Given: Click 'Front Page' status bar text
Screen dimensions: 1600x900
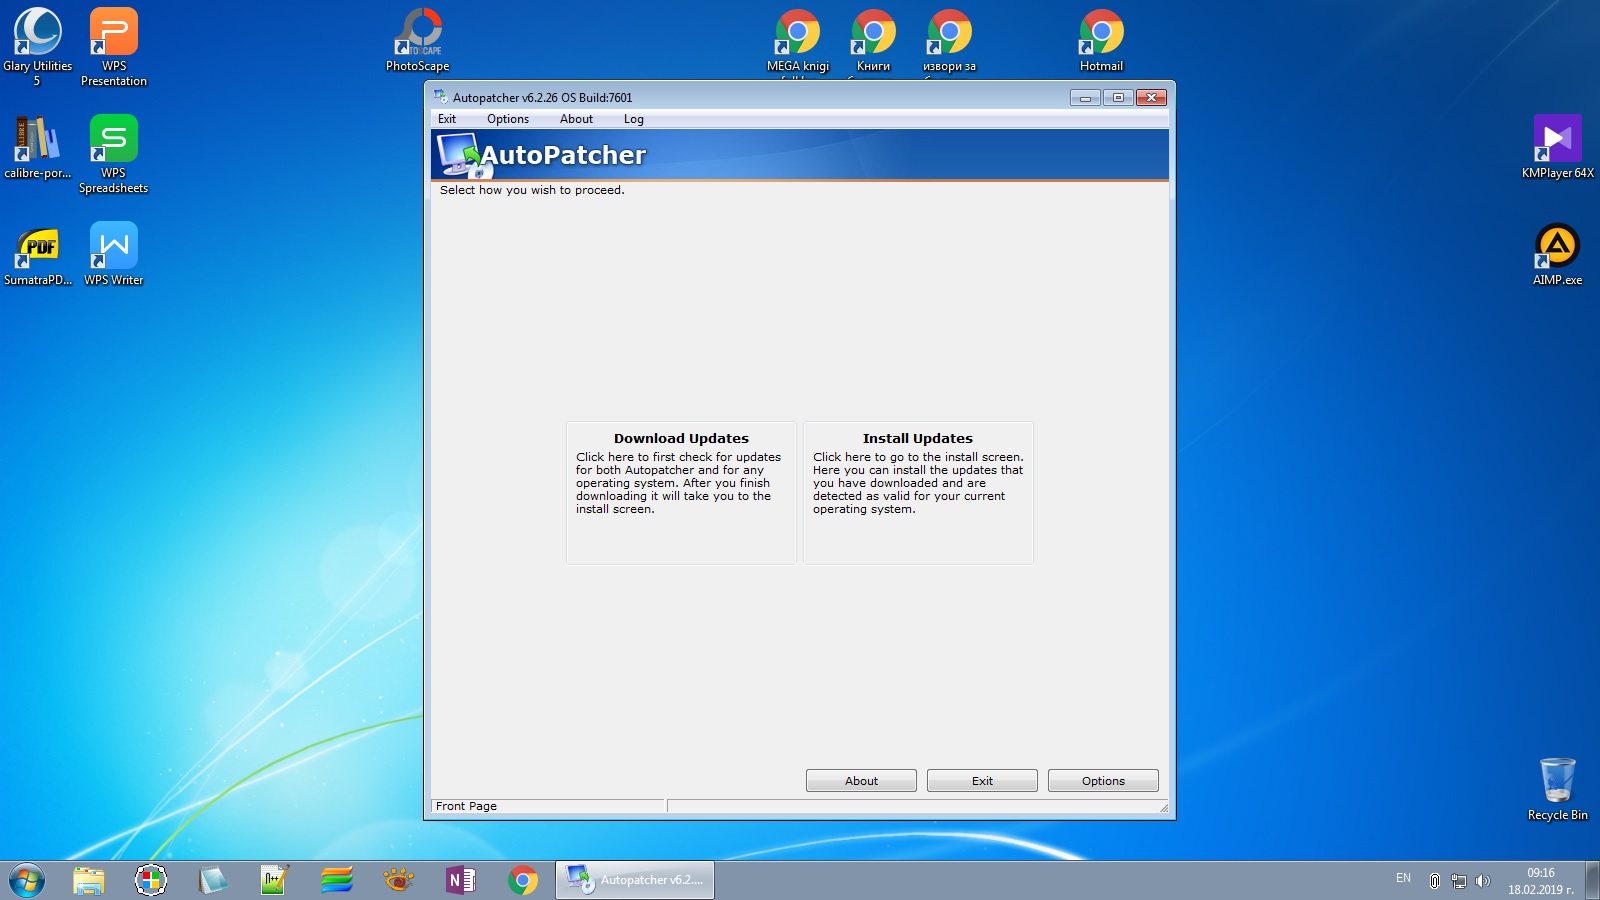Looking at the screenshot, I should (x=466, y=806).
